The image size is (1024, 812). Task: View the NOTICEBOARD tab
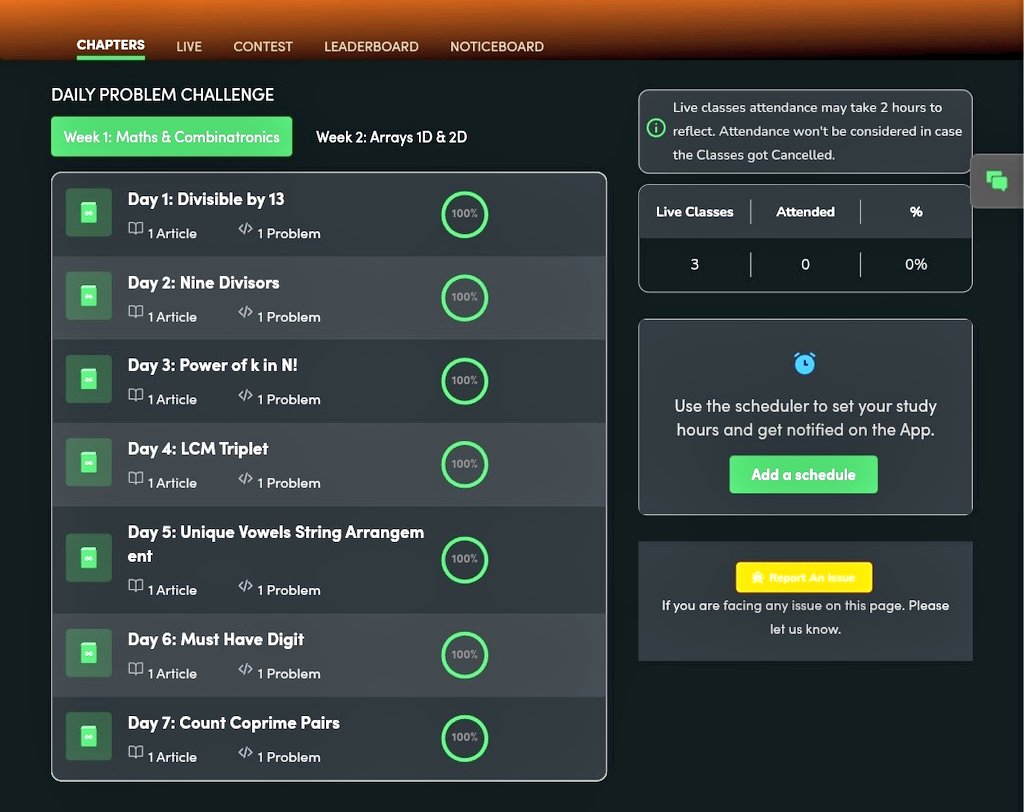click(x=496, y=46)
